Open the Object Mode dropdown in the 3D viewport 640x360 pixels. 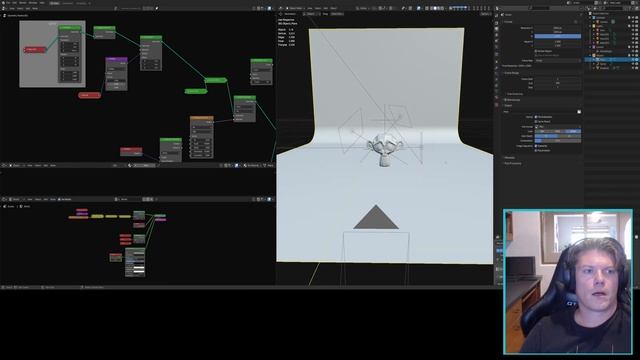(296, 8)
